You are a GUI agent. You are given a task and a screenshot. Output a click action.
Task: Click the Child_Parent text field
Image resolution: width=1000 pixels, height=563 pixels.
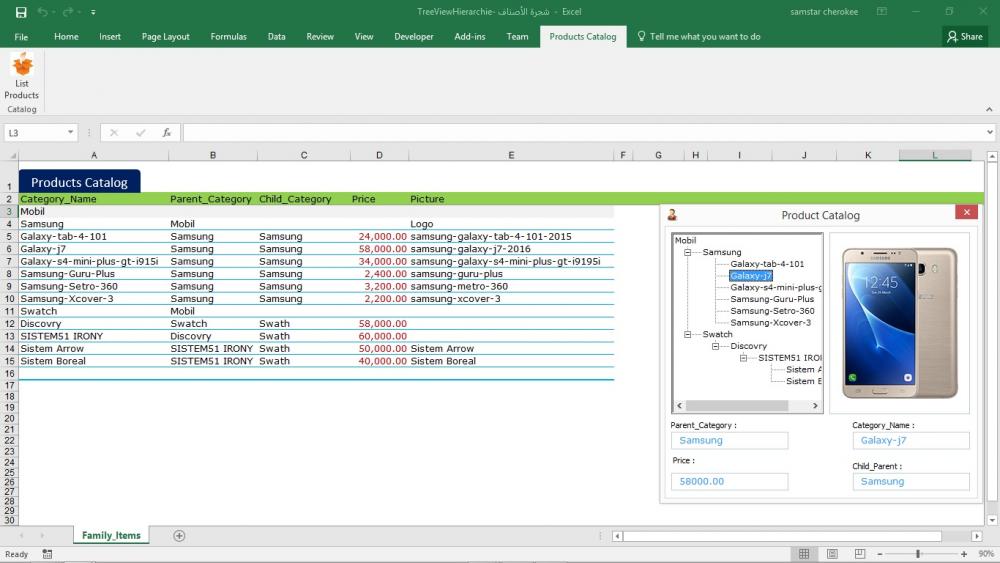911,481
